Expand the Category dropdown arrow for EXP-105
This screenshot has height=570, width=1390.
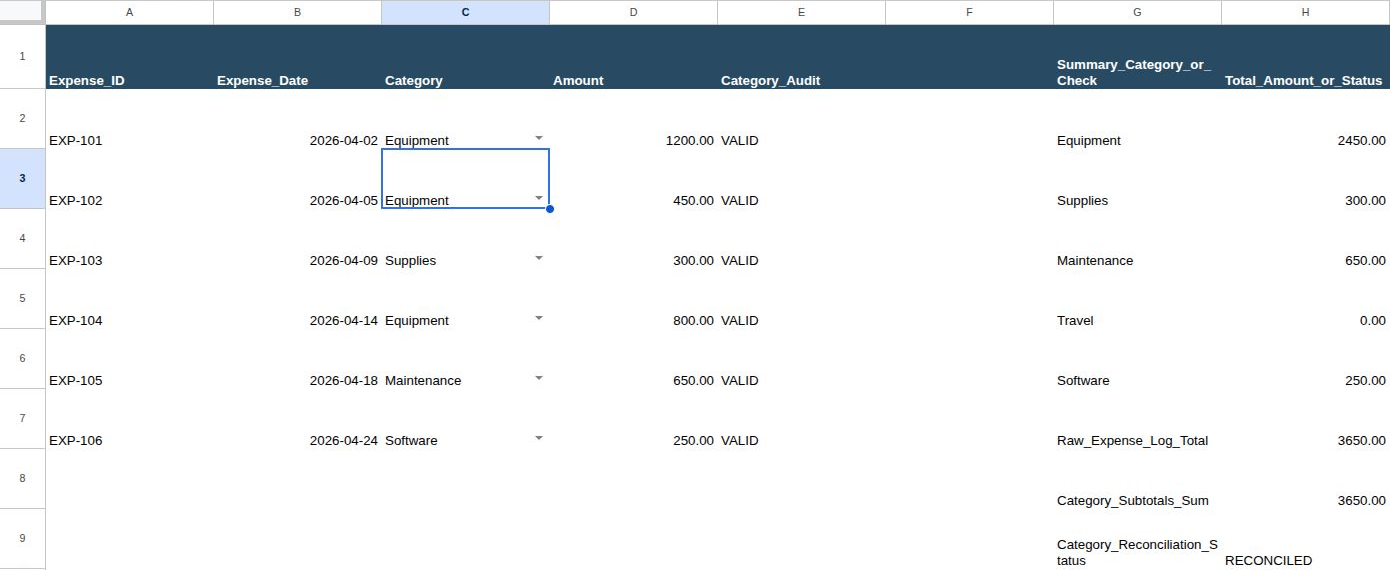pos(538,377)
